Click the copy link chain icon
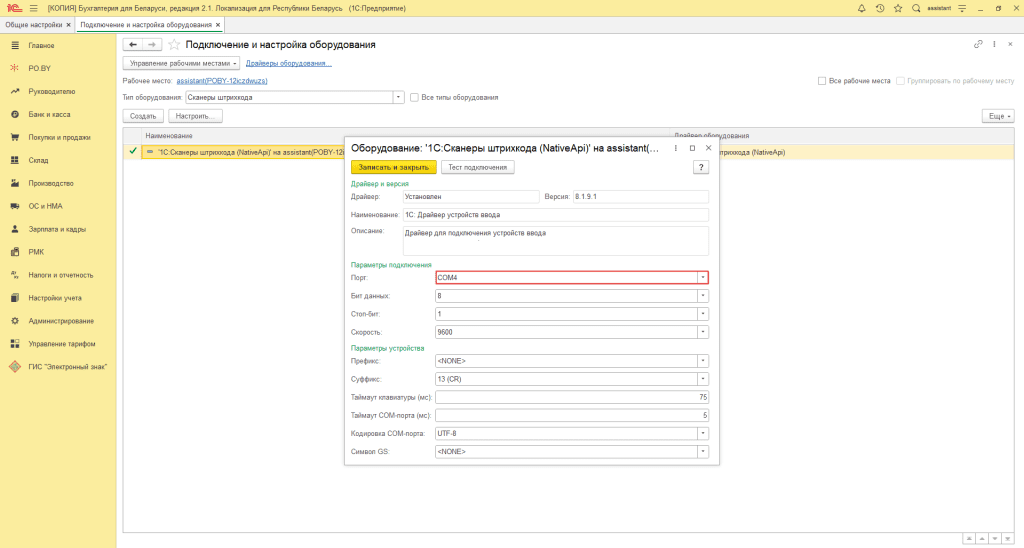The image size is (1024, 548). tap(978, 45)
